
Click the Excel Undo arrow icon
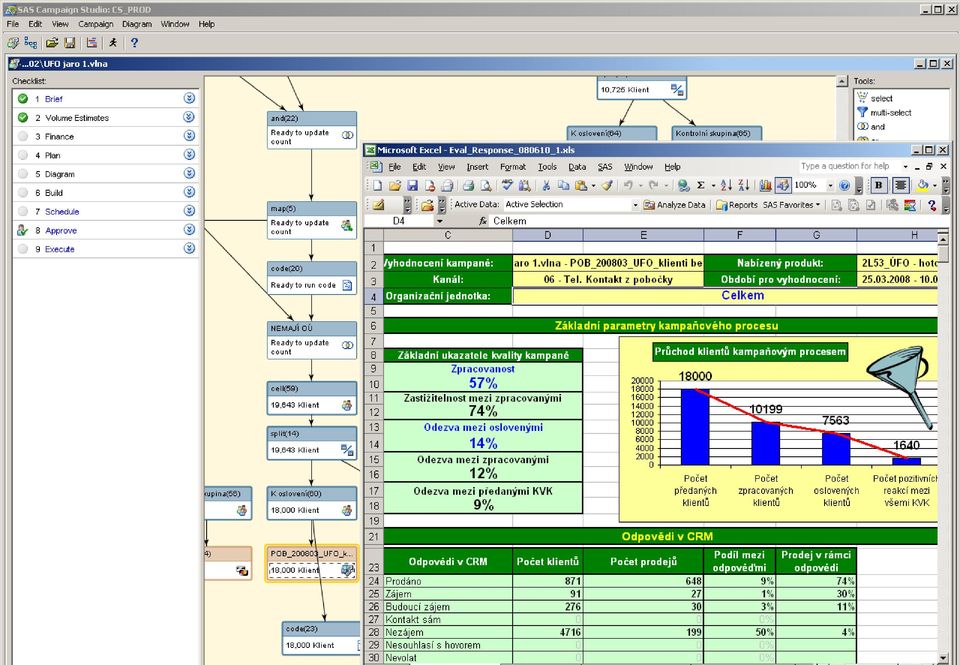click(x=628, y=186)
